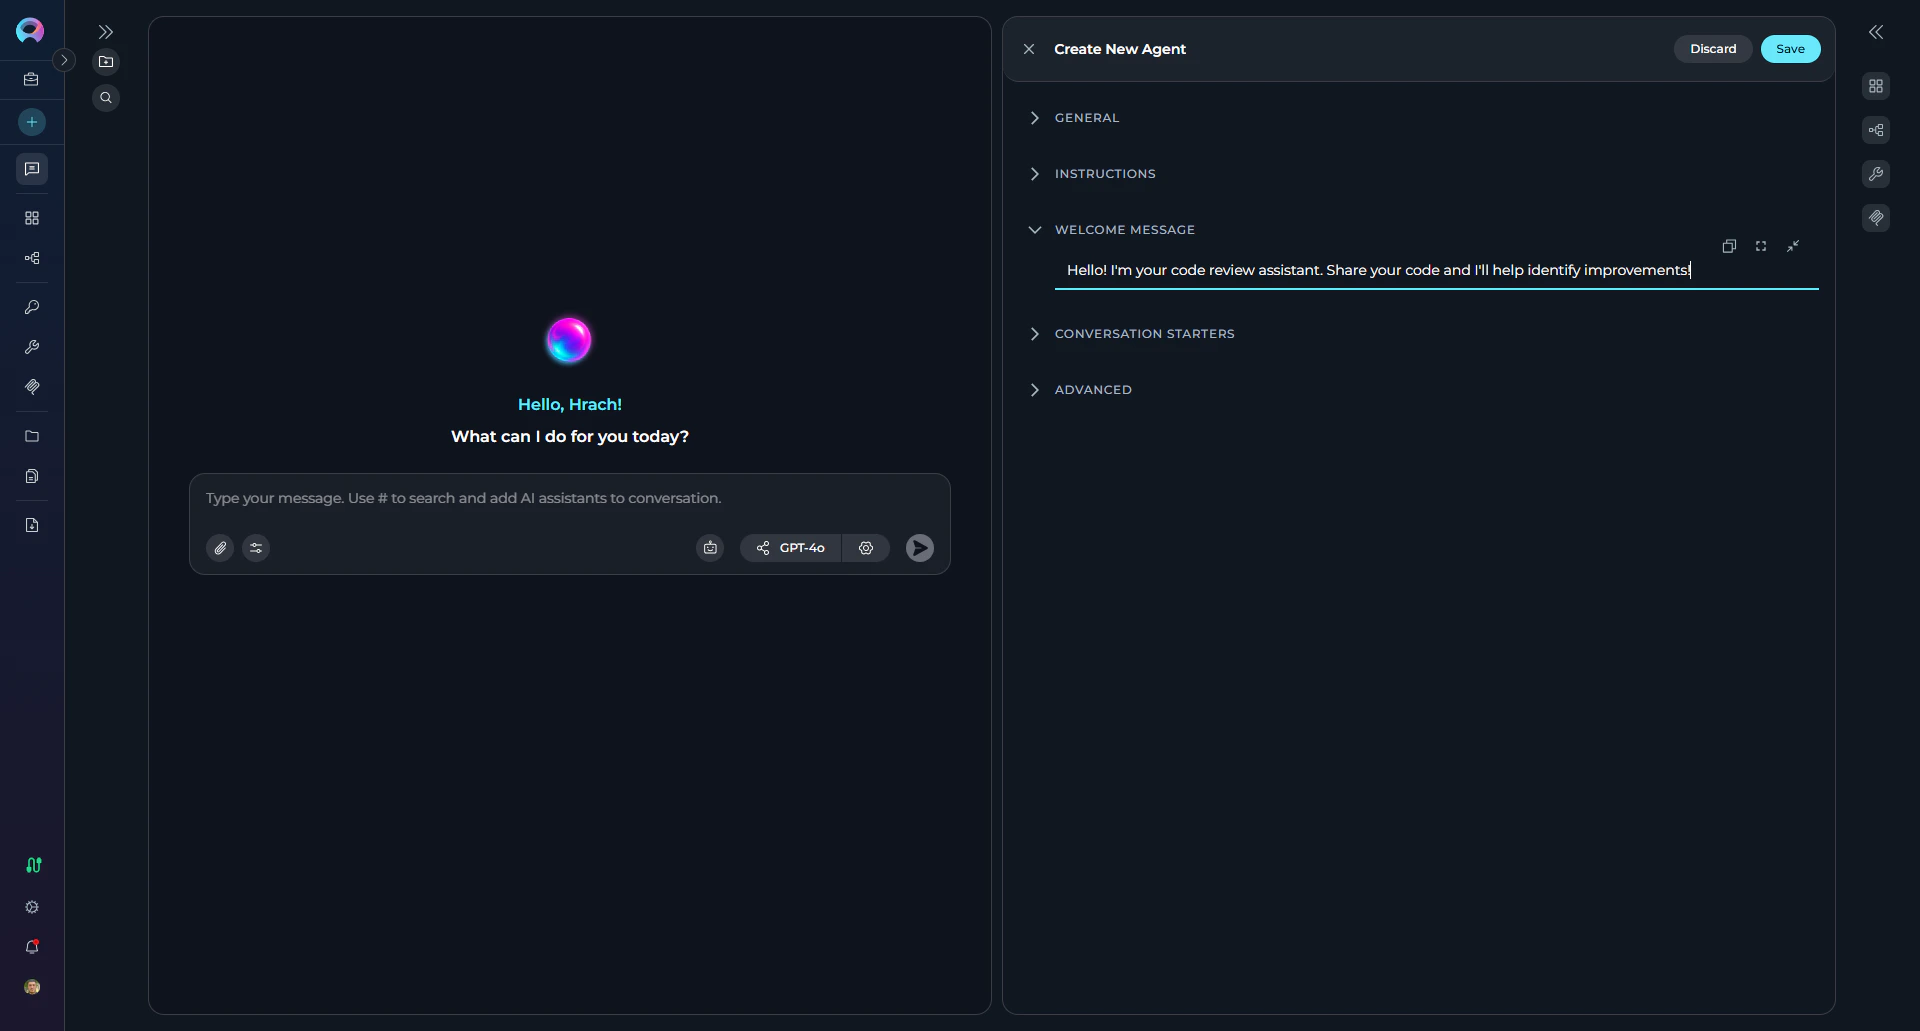
Task: Select the chat conversations icon in sidebar
Action: [31, 169]
